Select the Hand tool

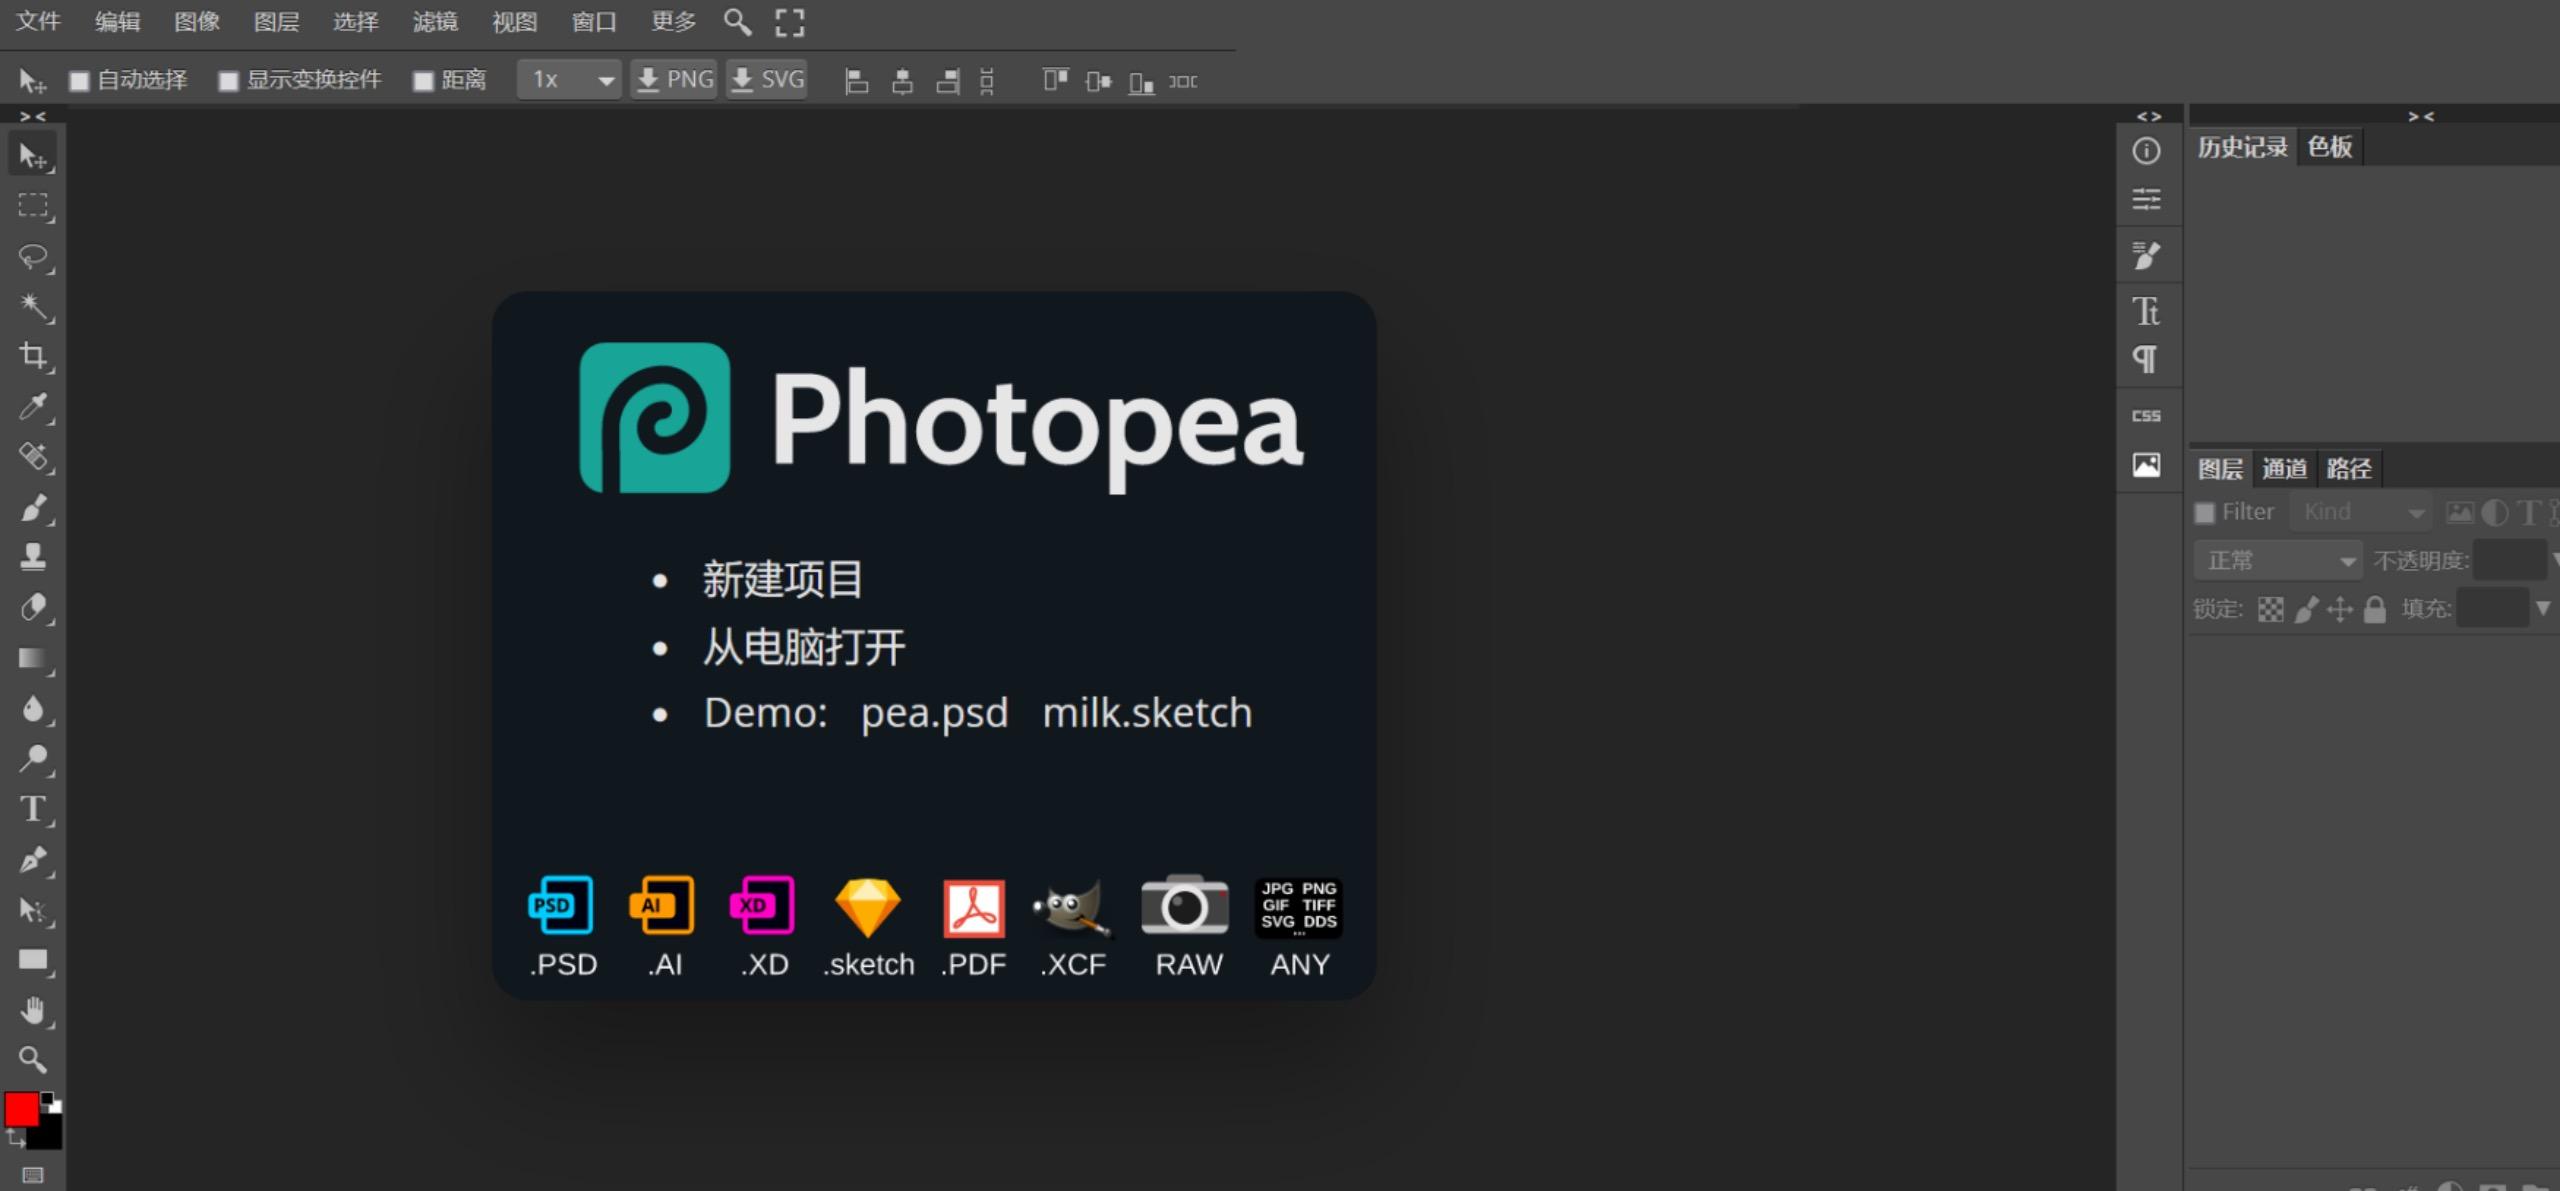coord(33,1010)
